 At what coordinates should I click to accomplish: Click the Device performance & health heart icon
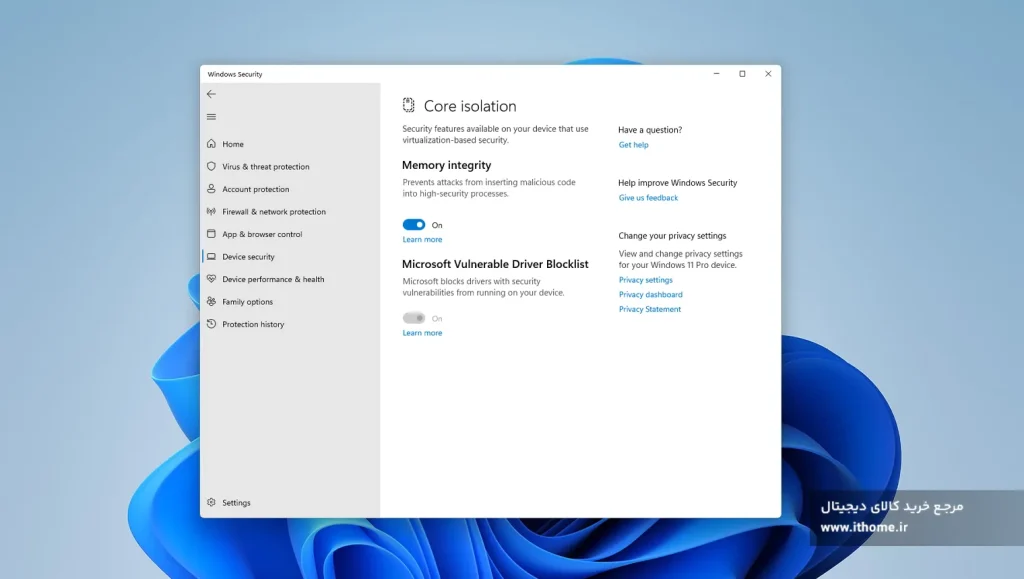pos(211,279)
